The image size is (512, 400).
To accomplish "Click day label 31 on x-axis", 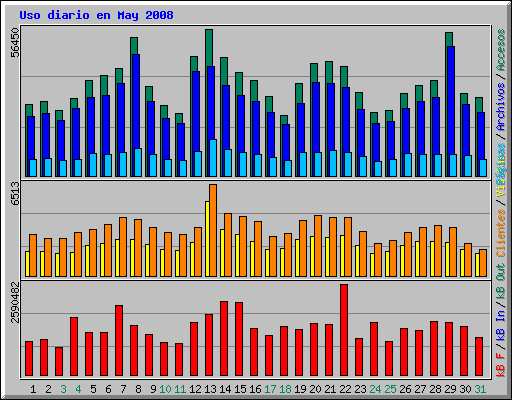I will 480,389.
